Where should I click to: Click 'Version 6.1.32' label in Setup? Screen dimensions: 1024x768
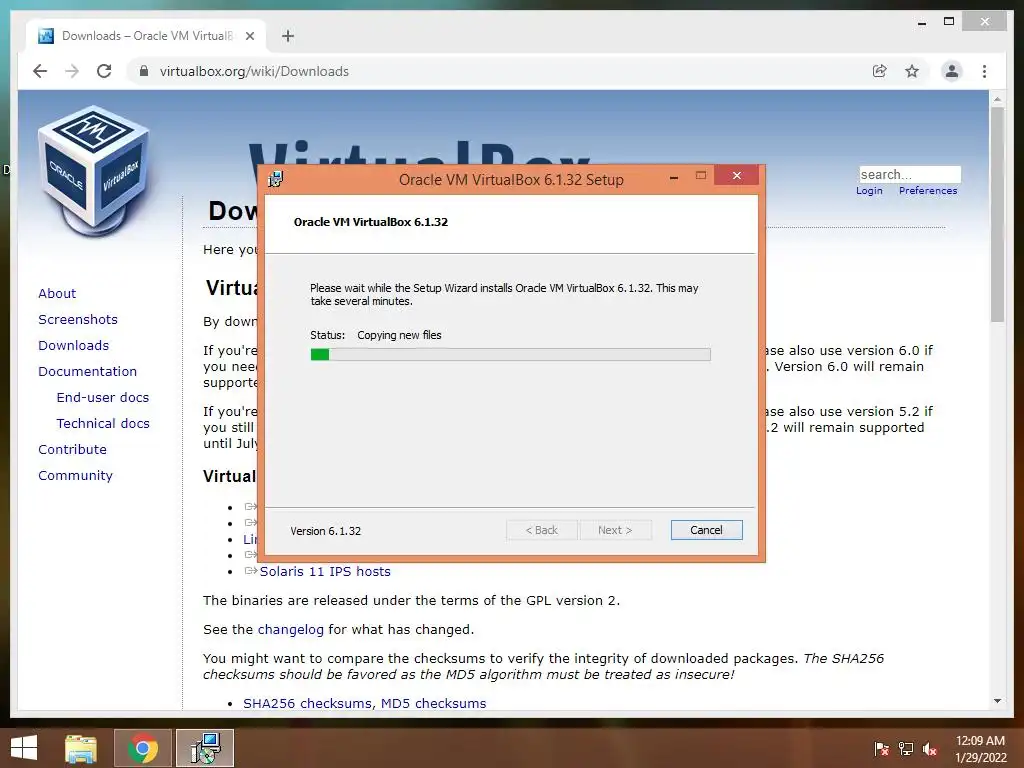pos(325,531)
